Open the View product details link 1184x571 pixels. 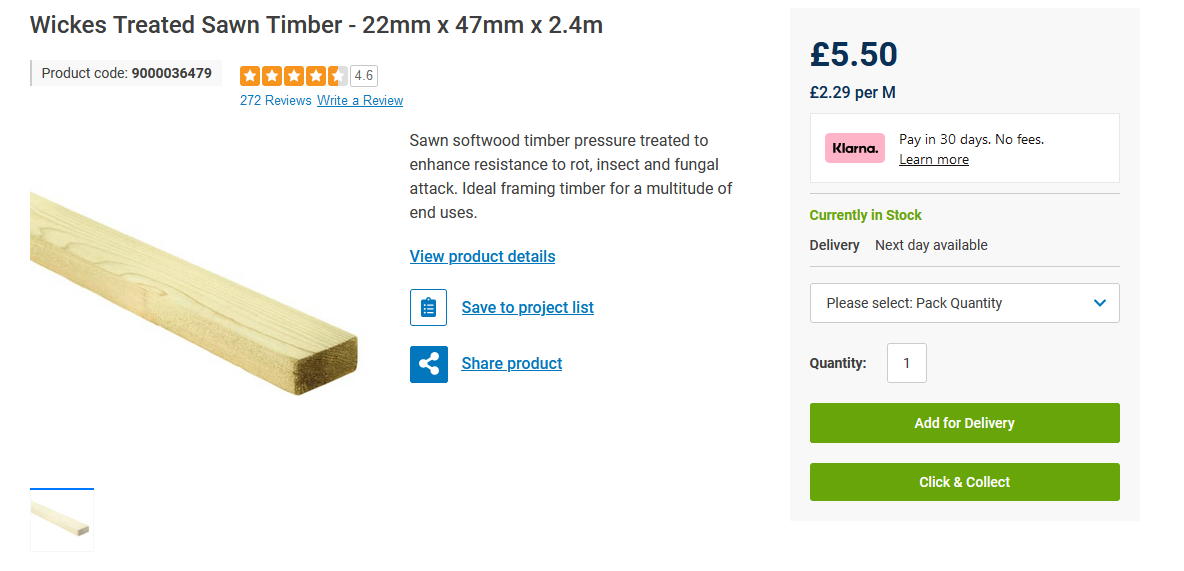tap(482, 256)
